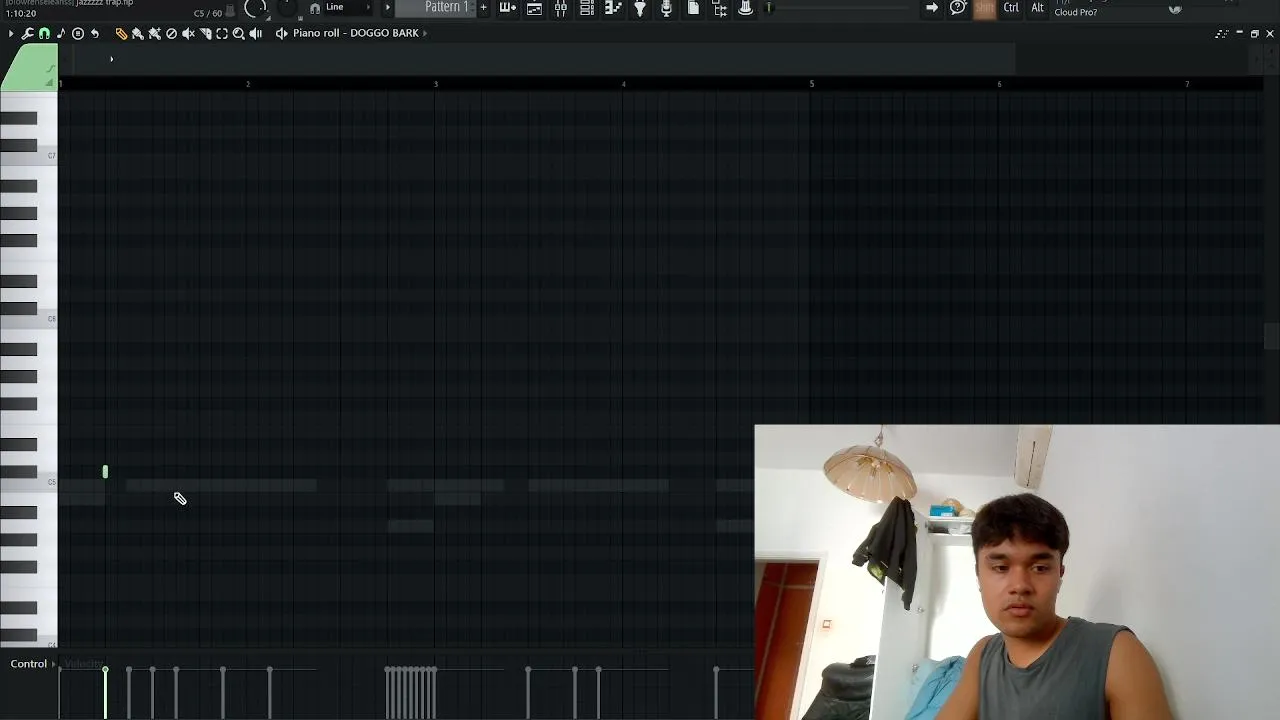This screenshot has width=1280, height=720.
Task: Click the Cloud Pro? text link
Action: click(1076, 12)
